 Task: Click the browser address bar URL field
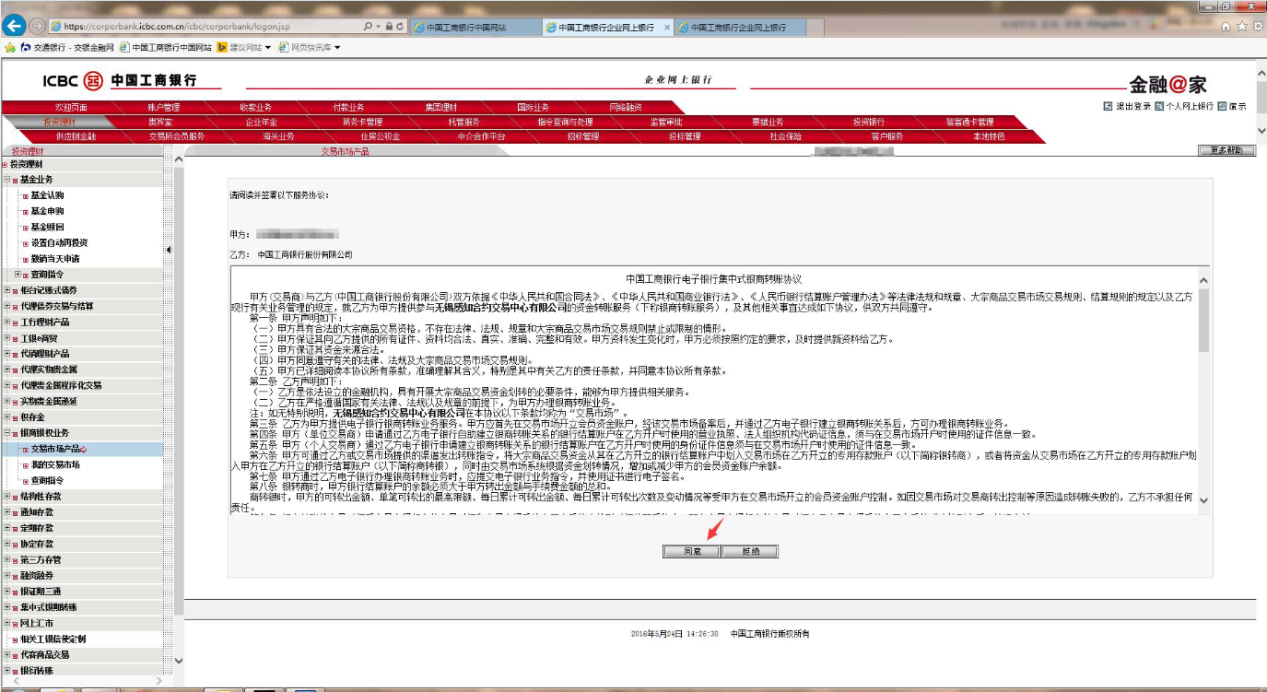pyautogui.click(x=205, y=26)
